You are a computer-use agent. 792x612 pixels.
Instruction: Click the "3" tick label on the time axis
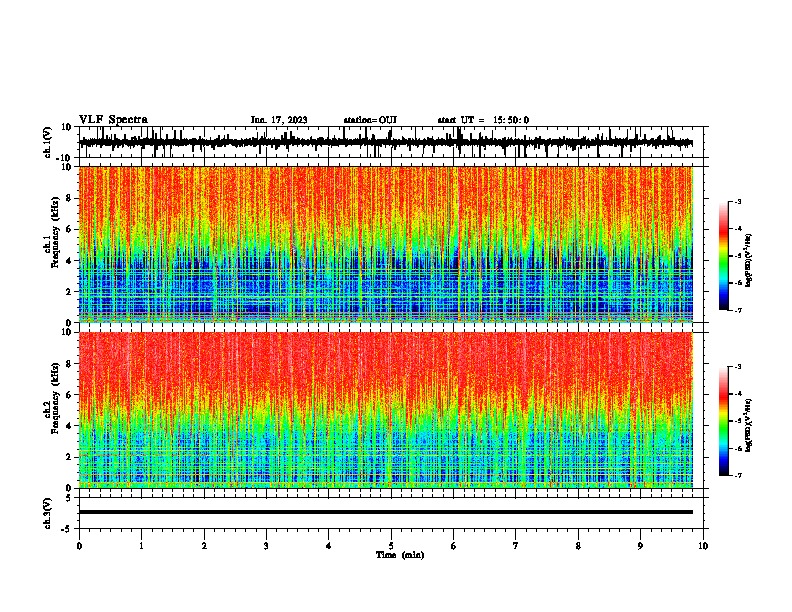(266, 546)
